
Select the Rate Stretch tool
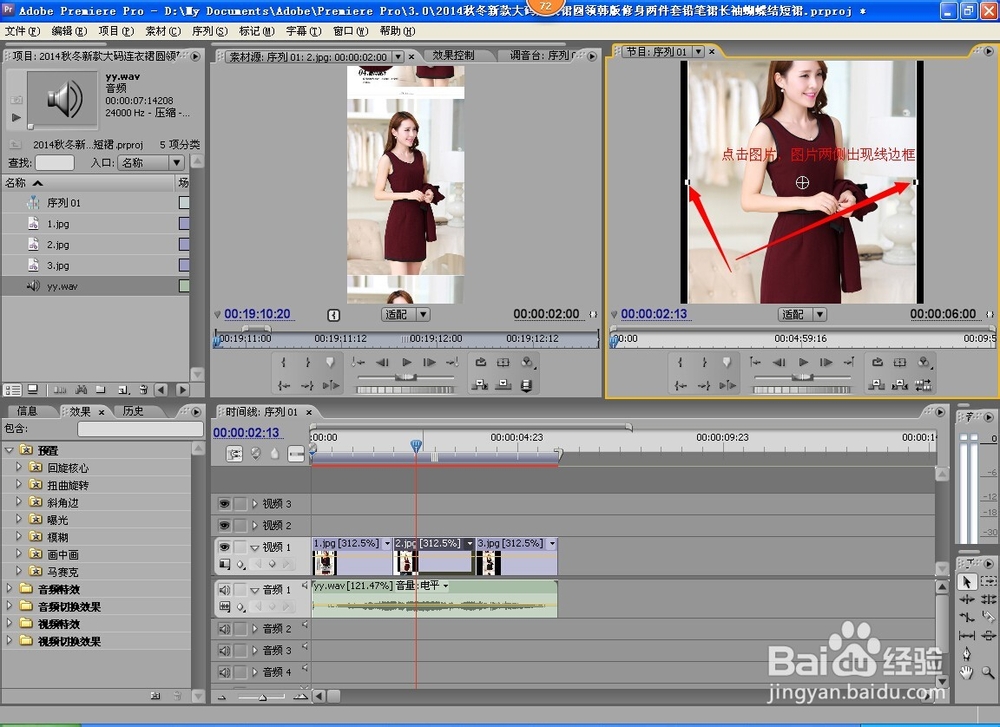[966, 617]
